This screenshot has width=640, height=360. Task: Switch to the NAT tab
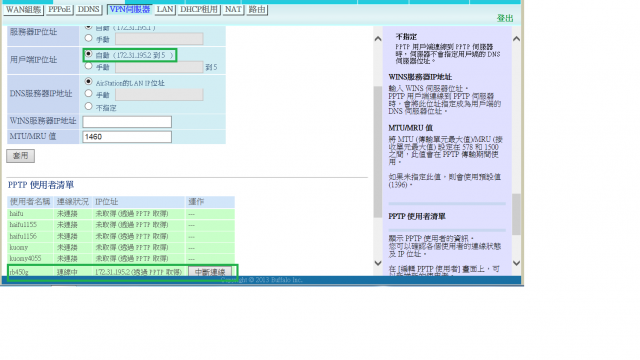coord(233,10)
